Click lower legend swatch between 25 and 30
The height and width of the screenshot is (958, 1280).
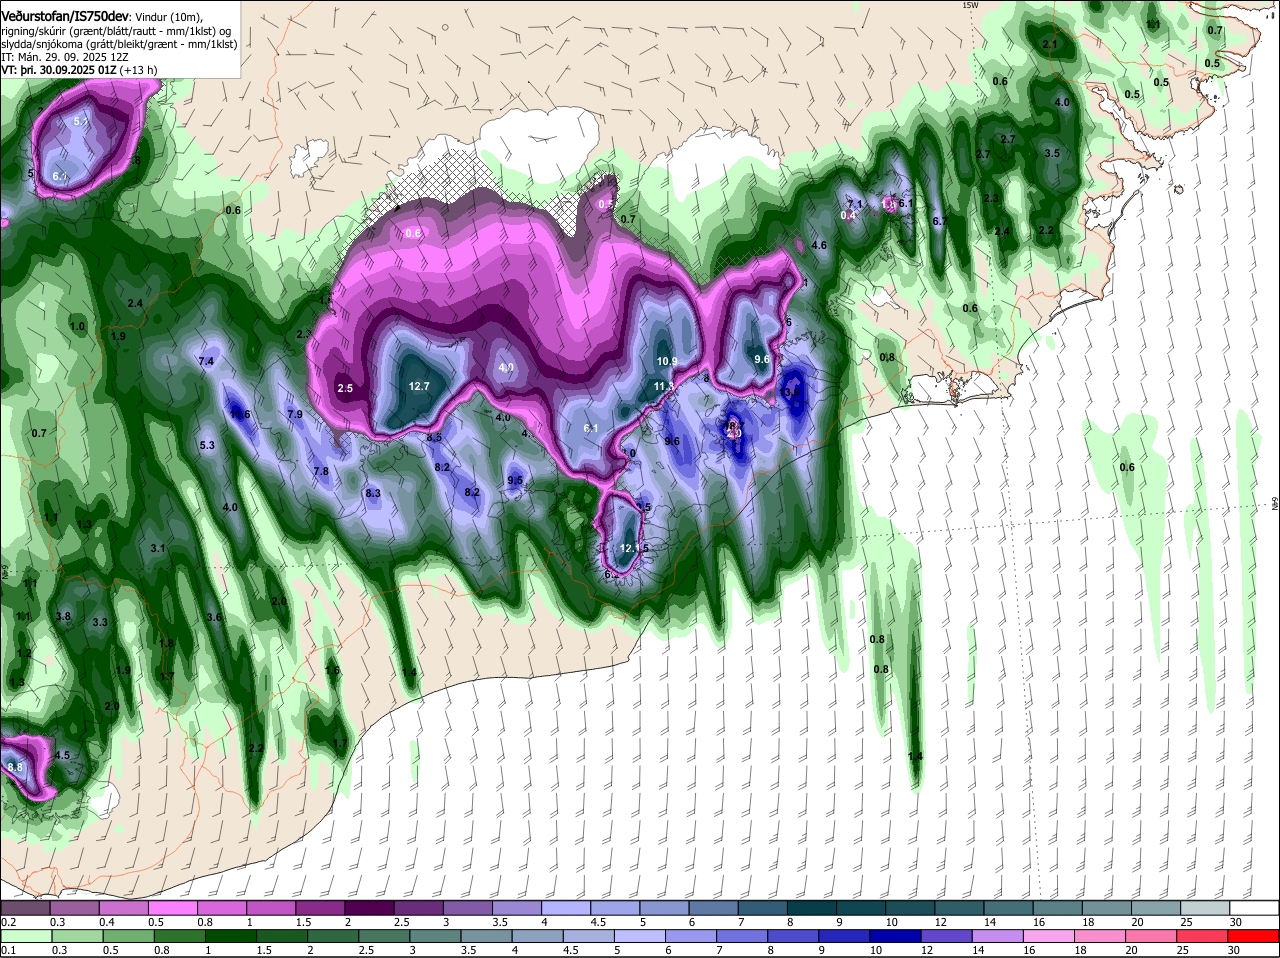pos(1201,936)
